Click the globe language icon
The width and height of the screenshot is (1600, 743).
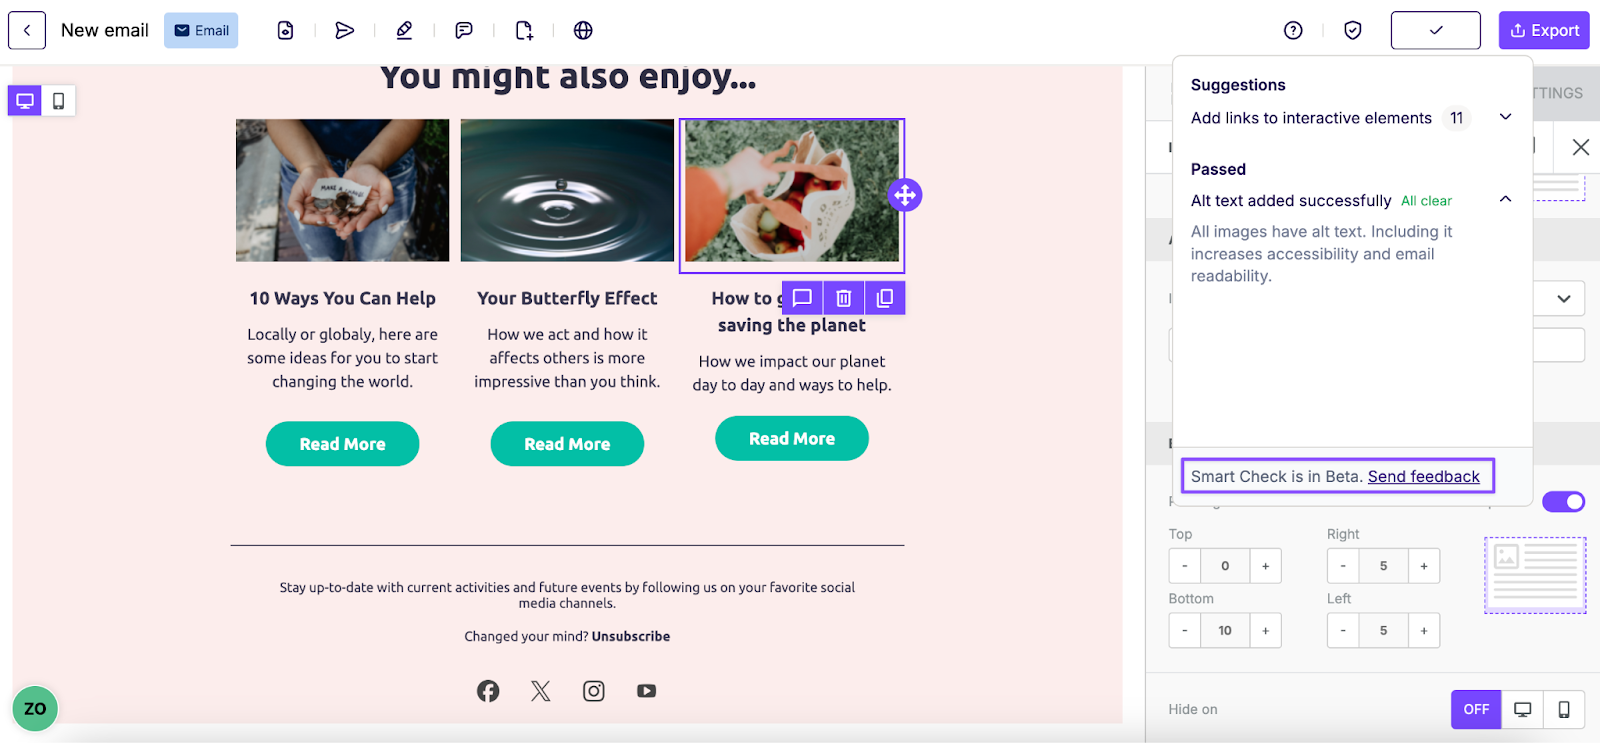pyautogui.click(x=583, y=30)
